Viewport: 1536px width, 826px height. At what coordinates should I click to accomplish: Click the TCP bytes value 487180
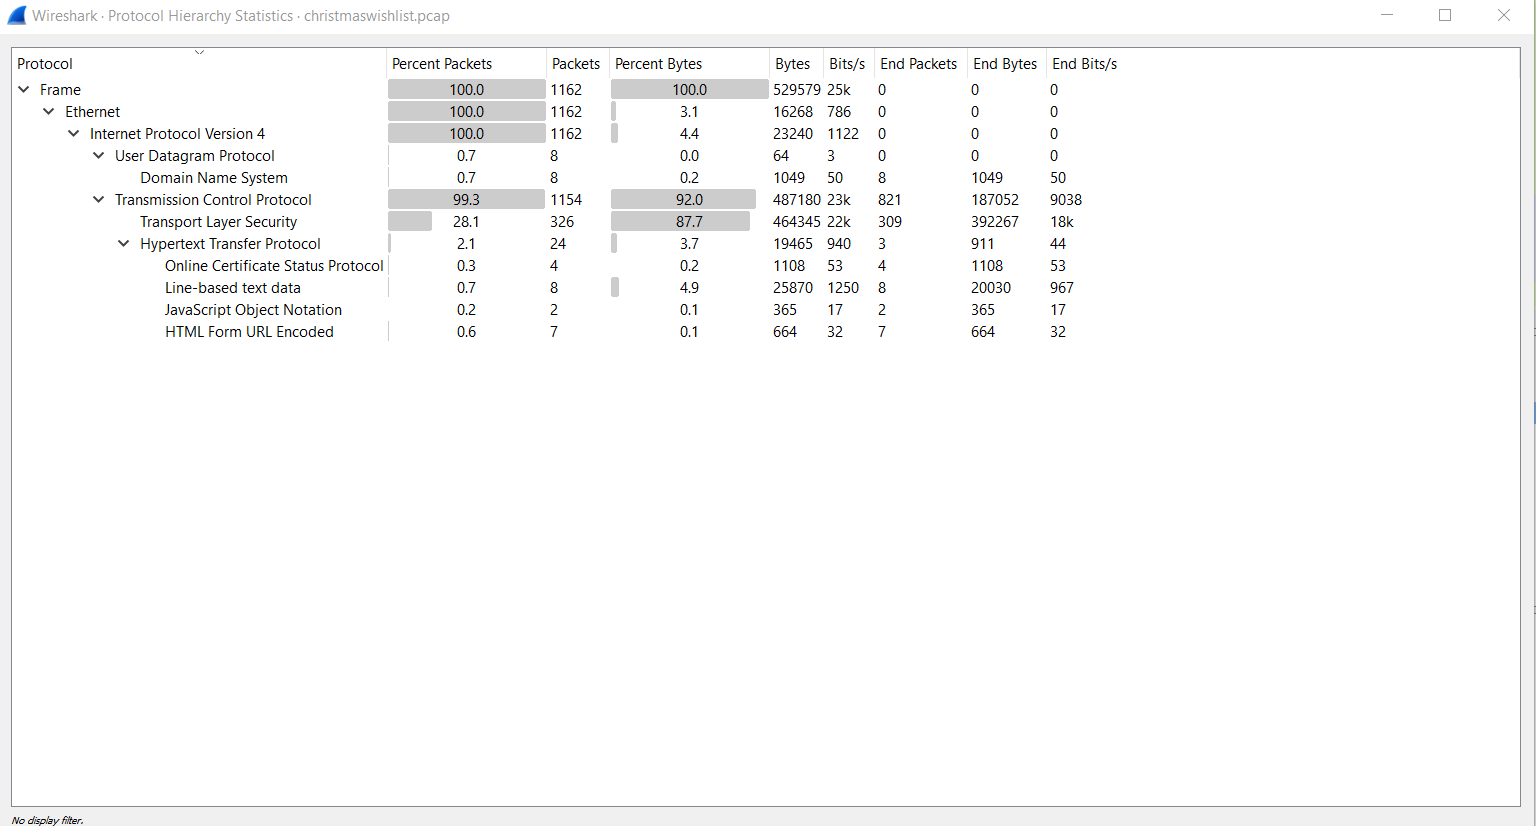coord(797,200)
